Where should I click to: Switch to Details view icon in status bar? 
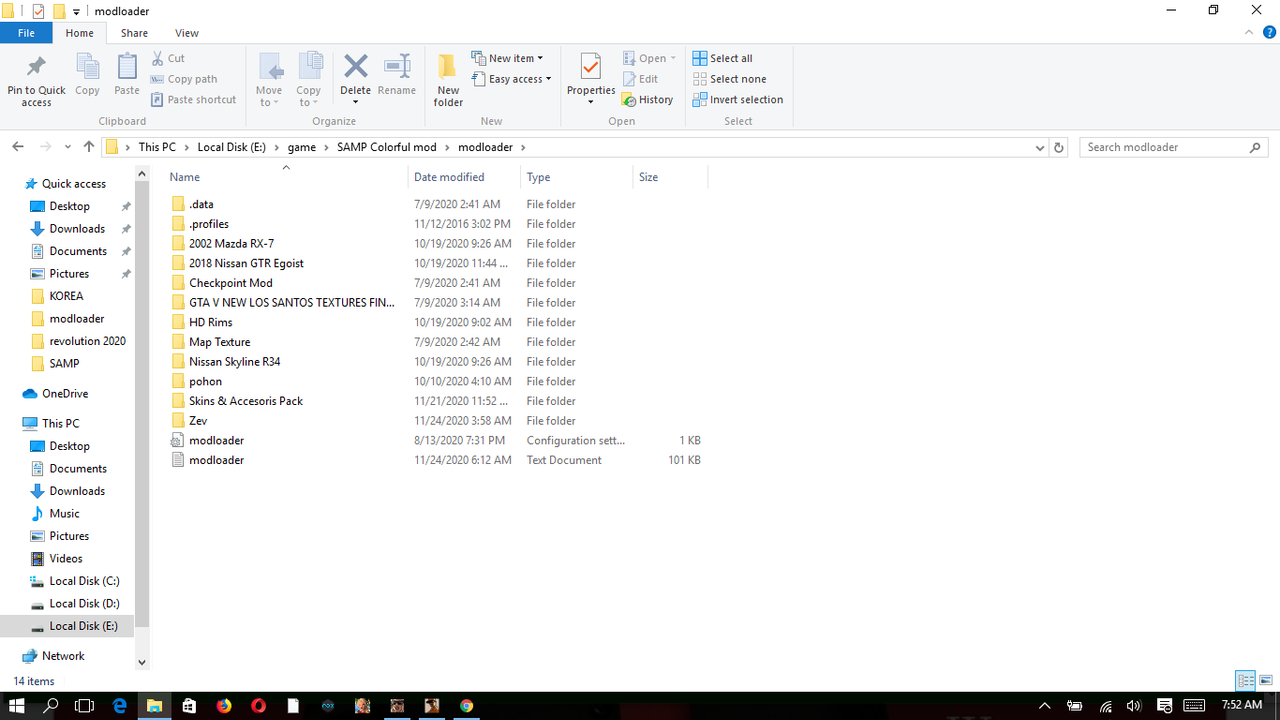click(1246, 681)
